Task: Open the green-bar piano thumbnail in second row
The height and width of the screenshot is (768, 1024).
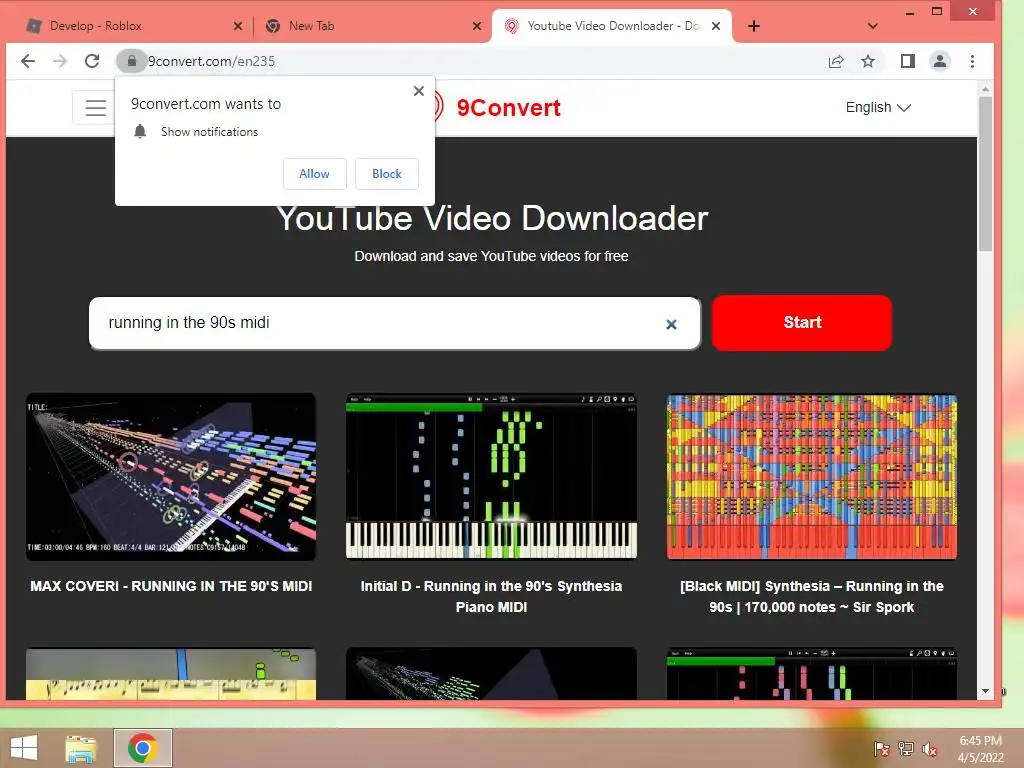Action: (x=812, y=674)
